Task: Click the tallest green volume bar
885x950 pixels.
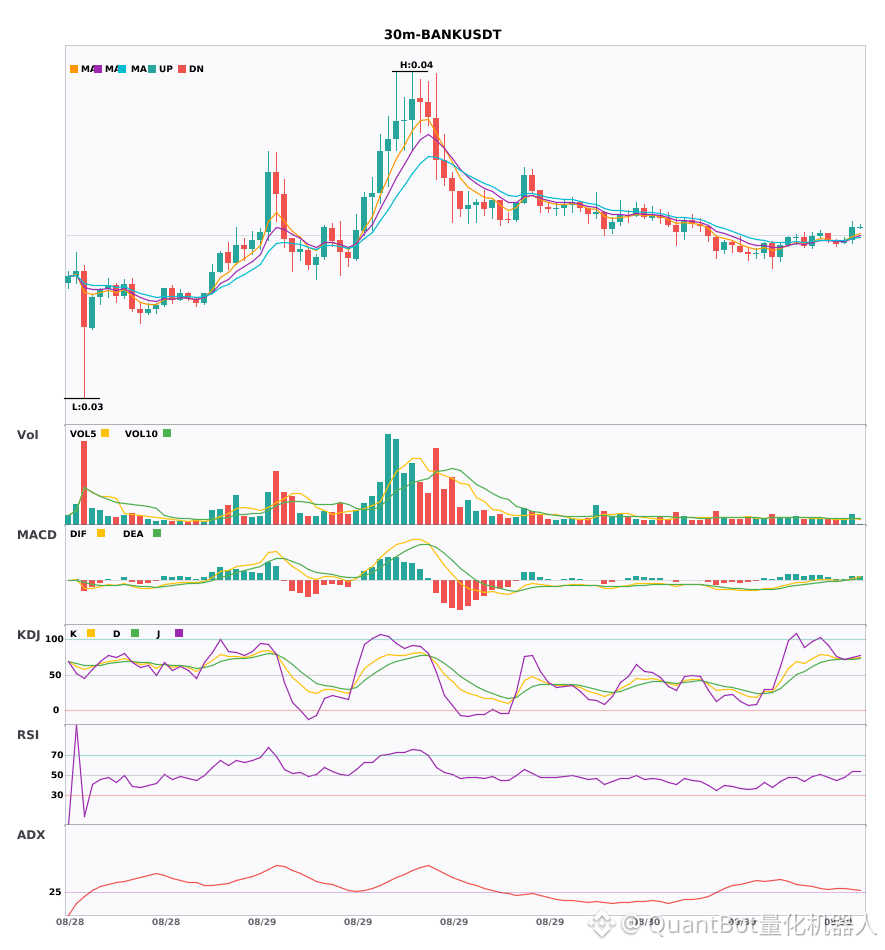Action: point(388,479)
